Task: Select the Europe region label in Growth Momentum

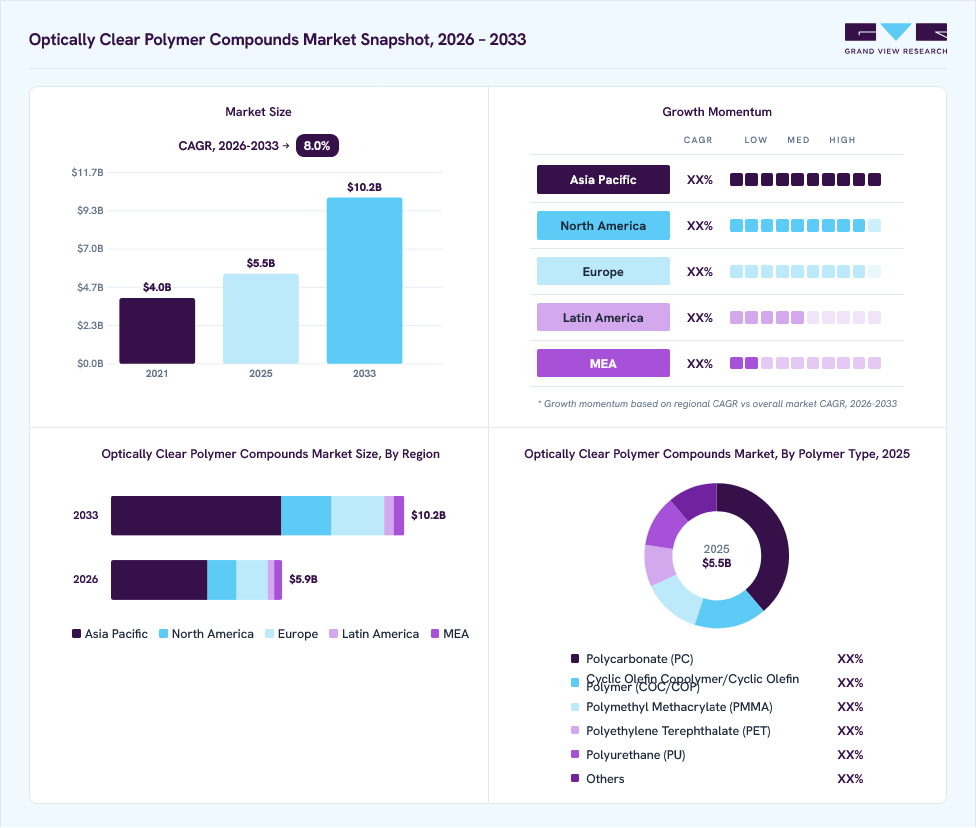Action: (x=603, y=271)
